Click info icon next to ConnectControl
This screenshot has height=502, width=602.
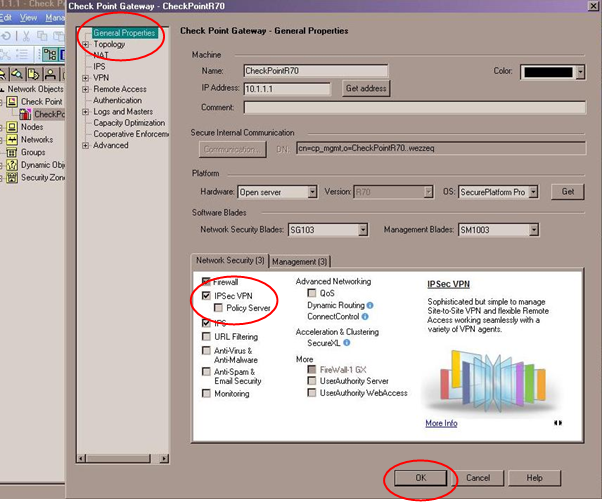pos(365,317)
